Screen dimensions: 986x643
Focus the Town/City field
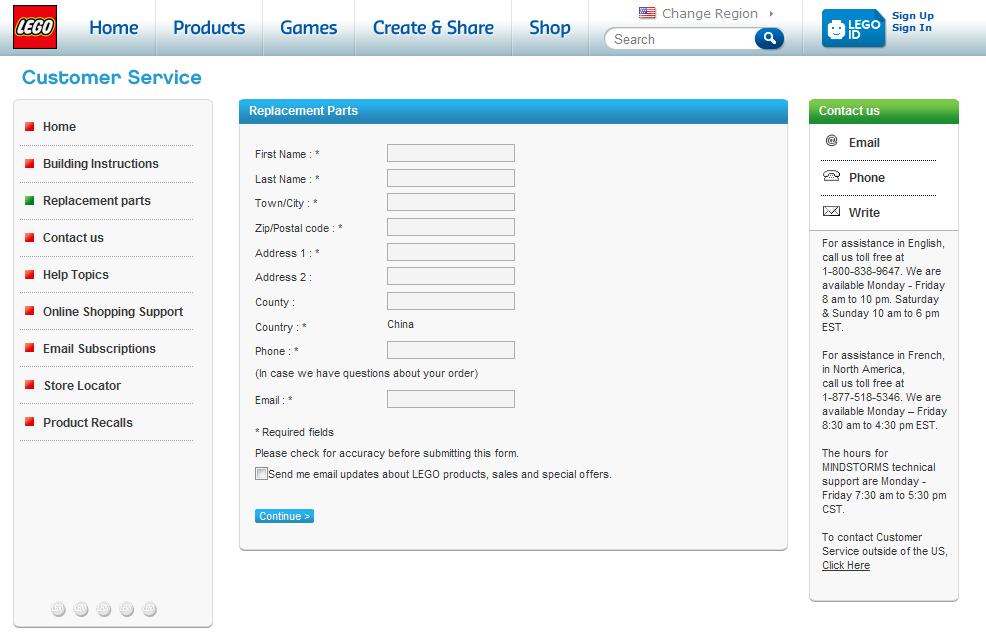click(x=451, y=202)
